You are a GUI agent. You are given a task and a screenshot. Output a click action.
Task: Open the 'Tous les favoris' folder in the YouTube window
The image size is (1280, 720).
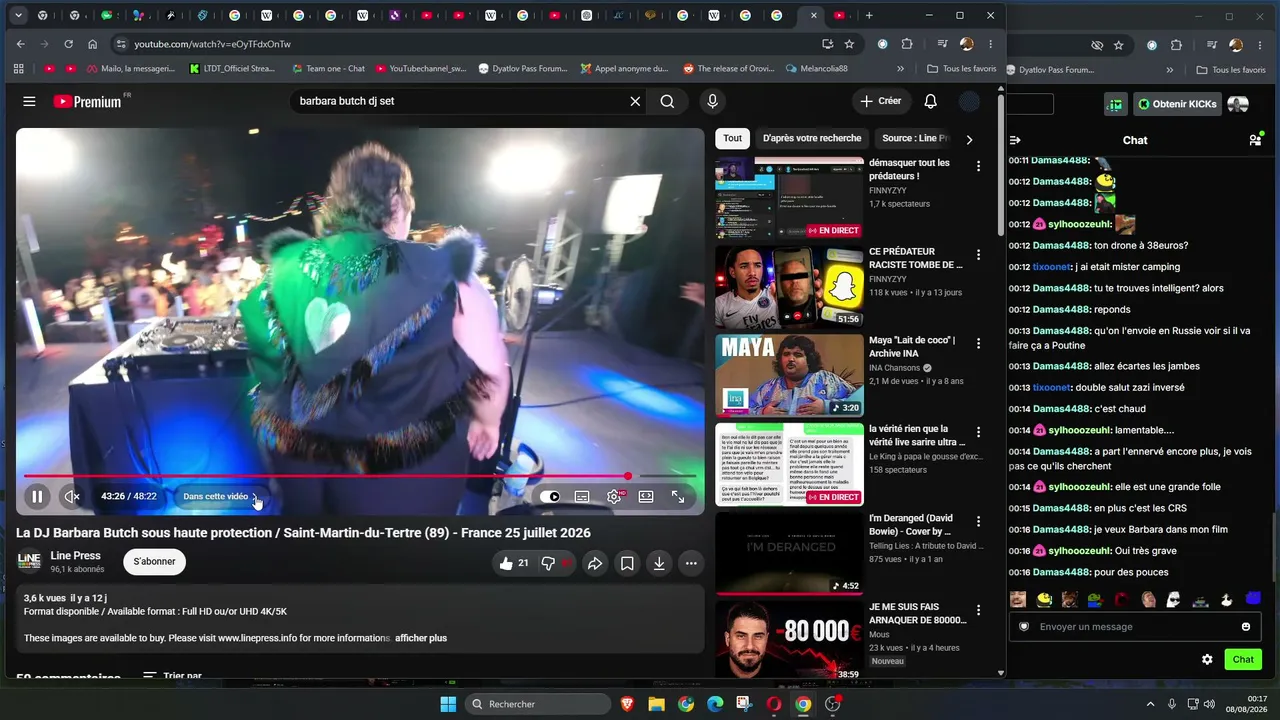[962, 69]
